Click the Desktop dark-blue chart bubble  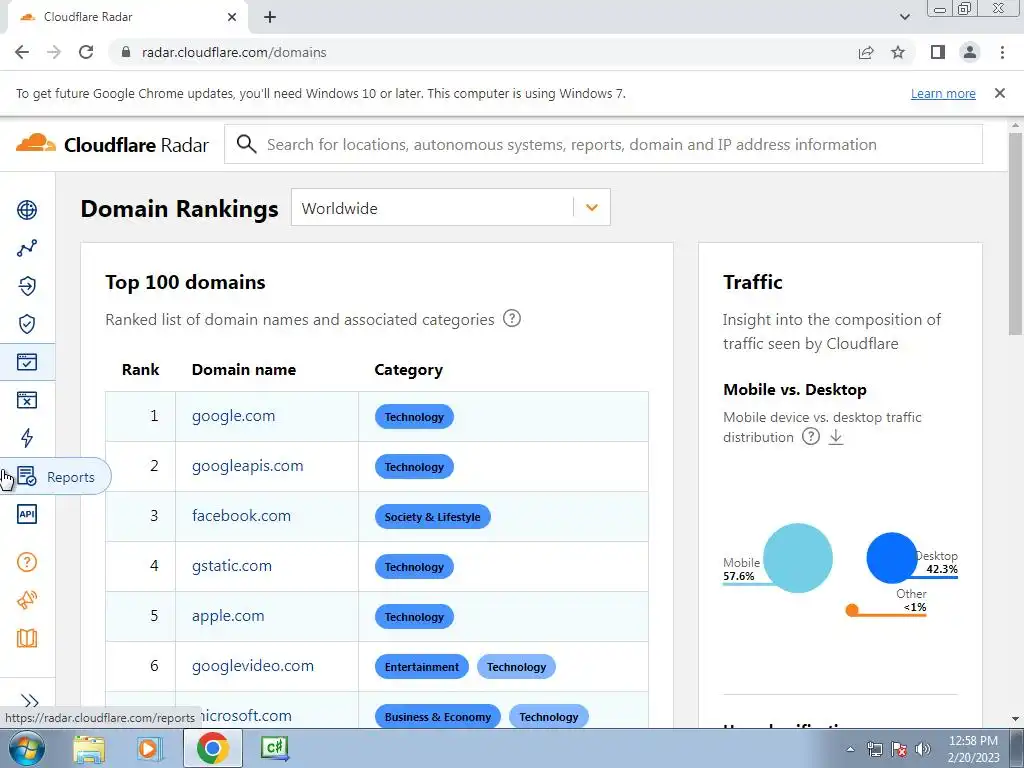click(892, 558)
